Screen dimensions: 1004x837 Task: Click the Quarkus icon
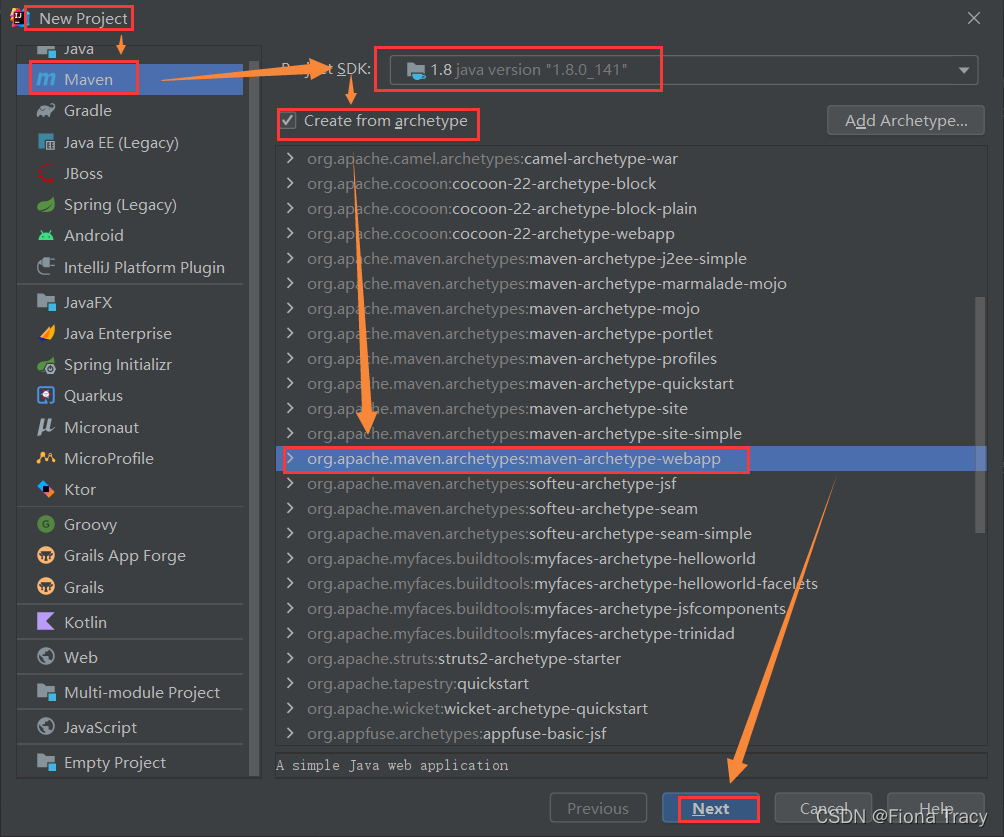pyautogui.click(x=46, y=396)
